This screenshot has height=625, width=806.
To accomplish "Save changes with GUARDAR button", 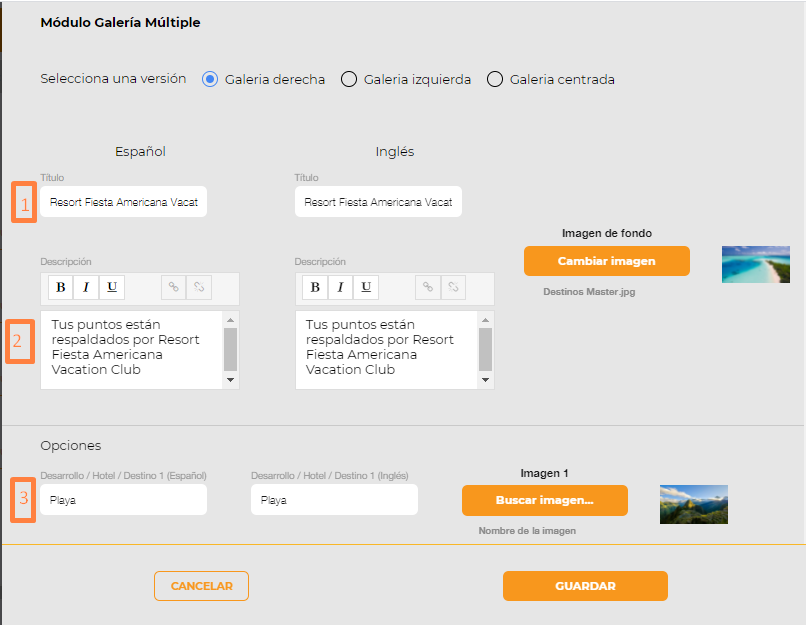I will [585, 586].
